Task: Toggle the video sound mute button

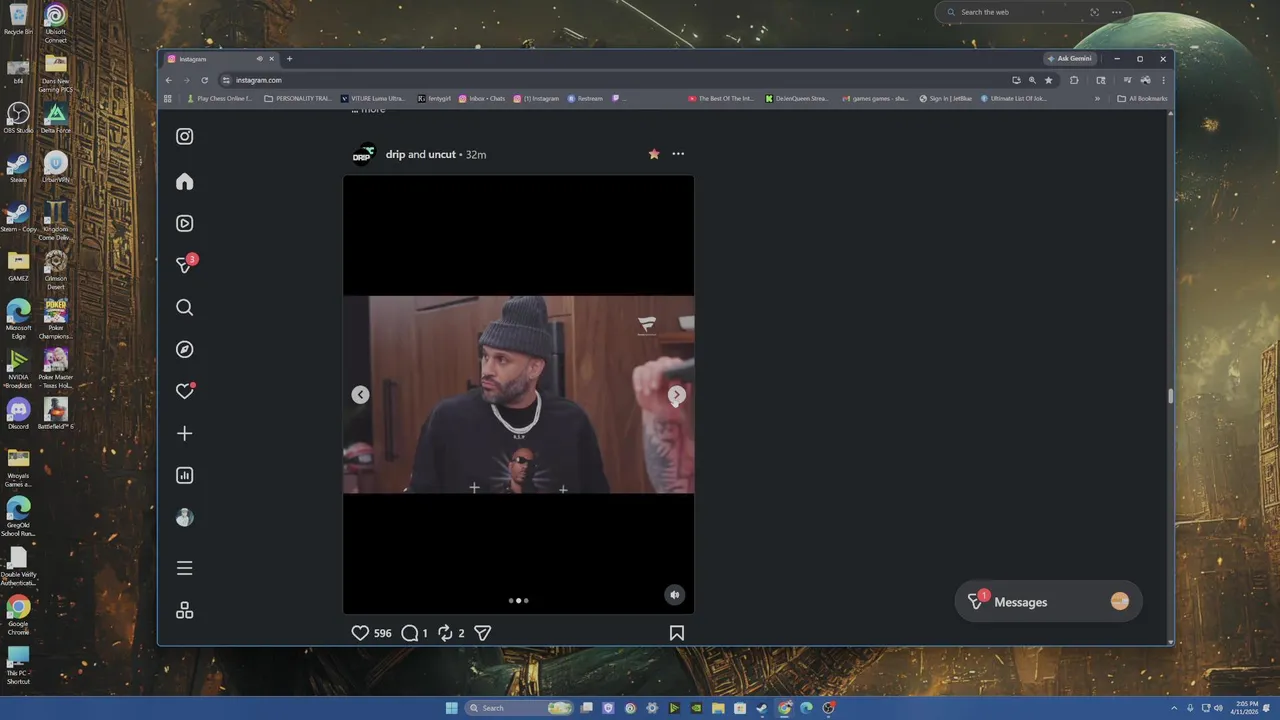Action: click(x=674, y=595)
